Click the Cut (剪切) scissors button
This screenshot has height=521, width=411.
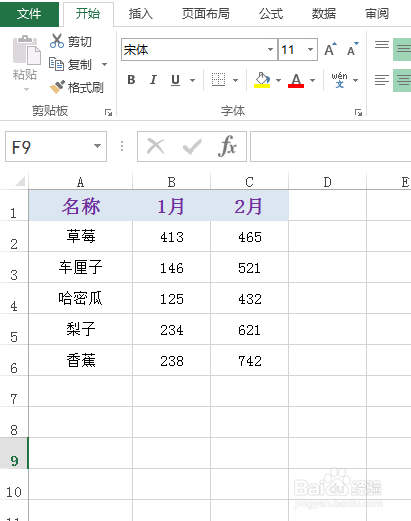tap(71, 41)
